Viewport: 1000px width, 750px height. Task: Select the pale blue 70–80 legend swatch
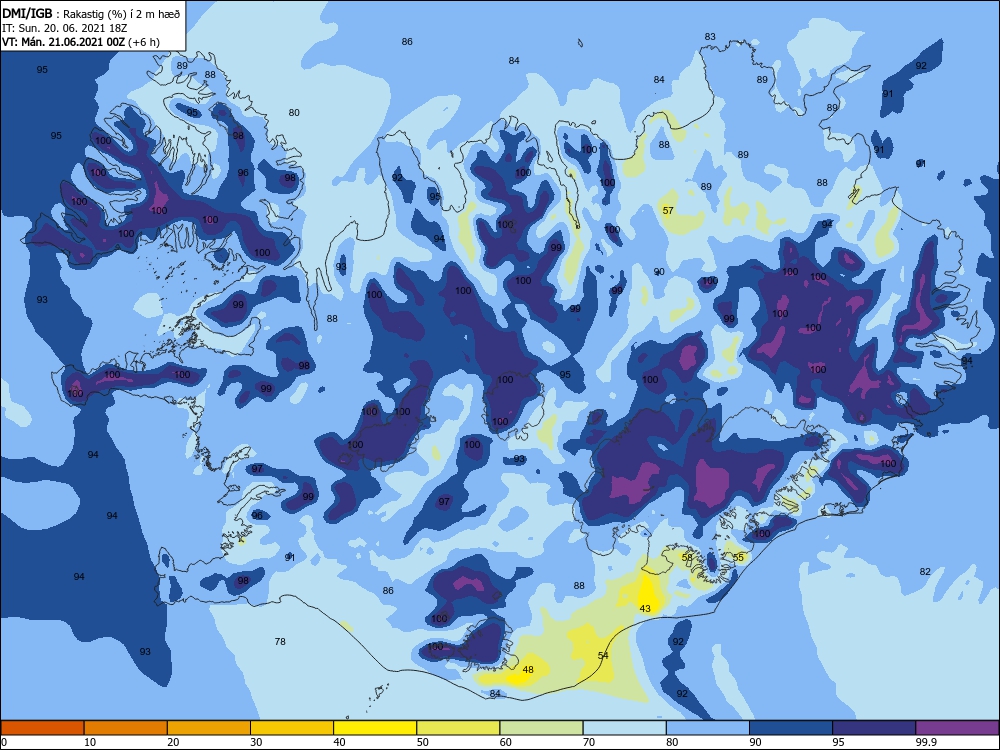pos(624,728)
